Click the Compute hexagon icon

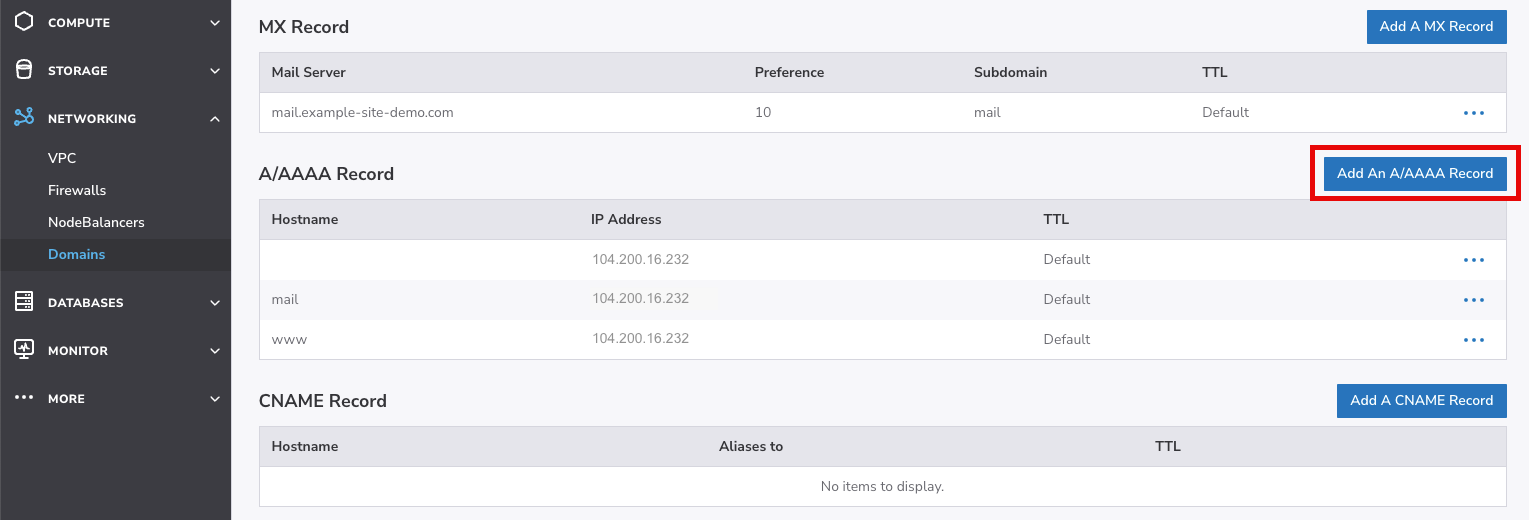[x=24, y=22]
